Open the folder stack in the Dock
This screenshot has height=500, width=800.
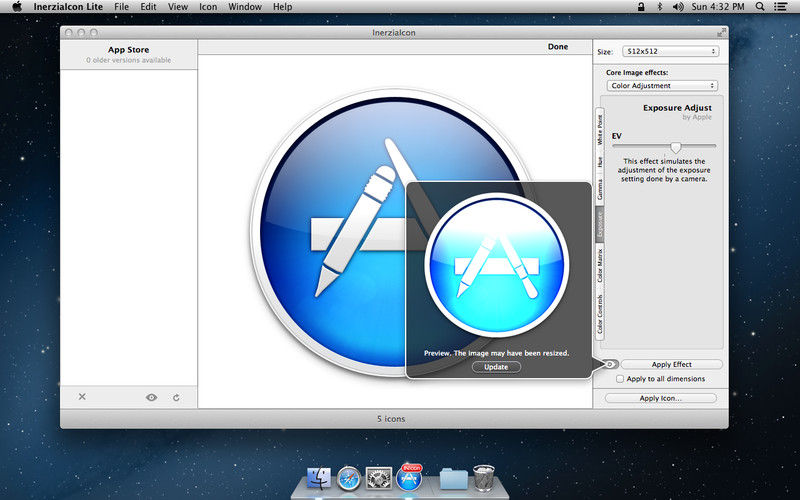[x=454, y=479]
